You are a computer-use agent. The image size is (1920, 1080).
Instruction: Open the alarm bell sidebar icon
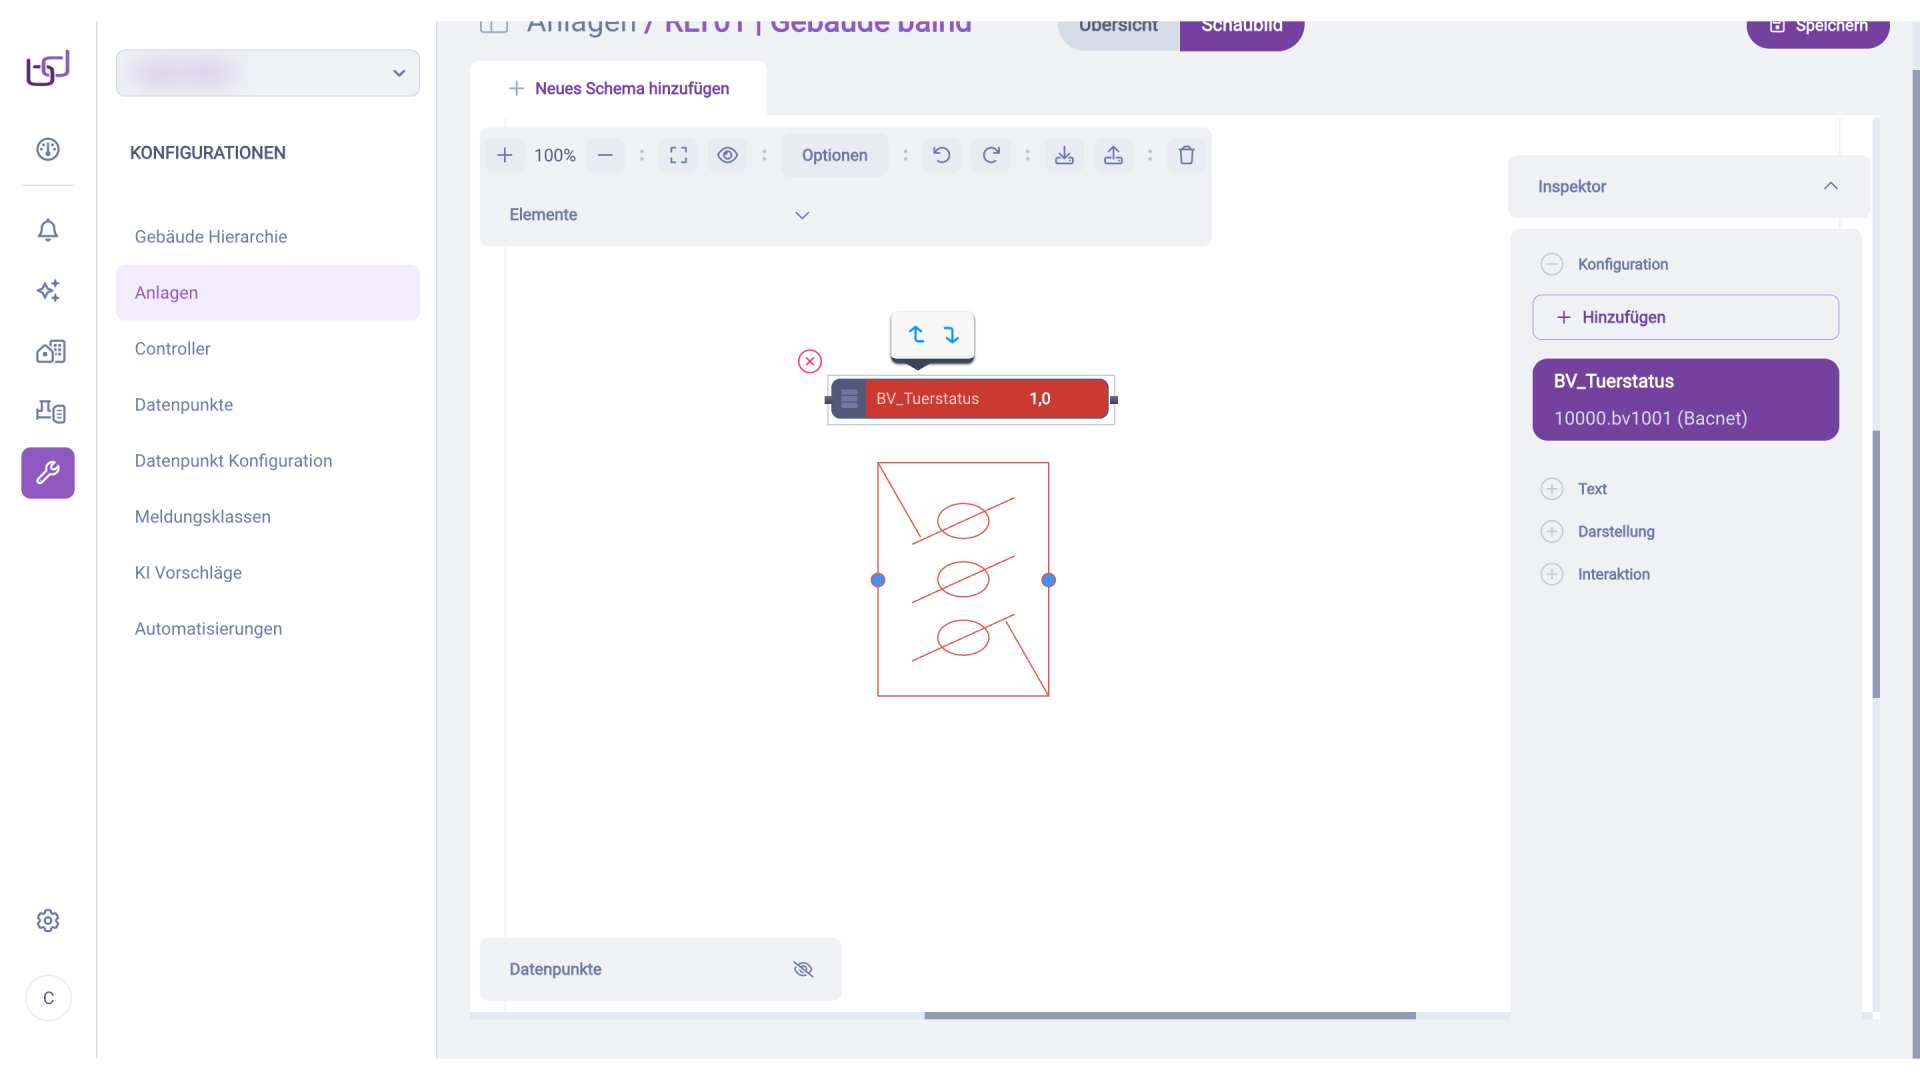48,230
